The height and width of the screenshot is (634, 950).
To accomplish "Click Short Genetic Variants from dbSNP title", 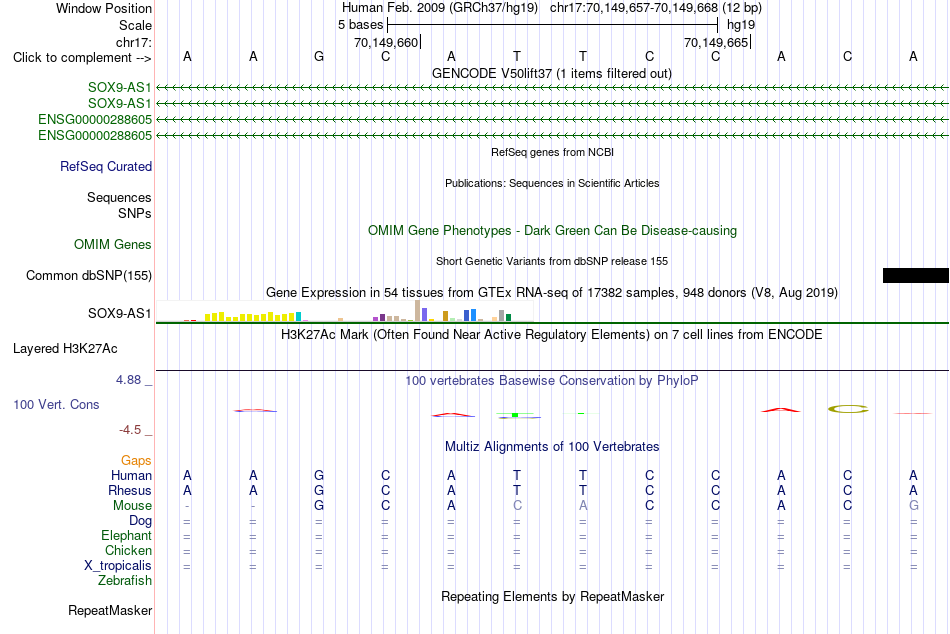I will pos(552,261).
